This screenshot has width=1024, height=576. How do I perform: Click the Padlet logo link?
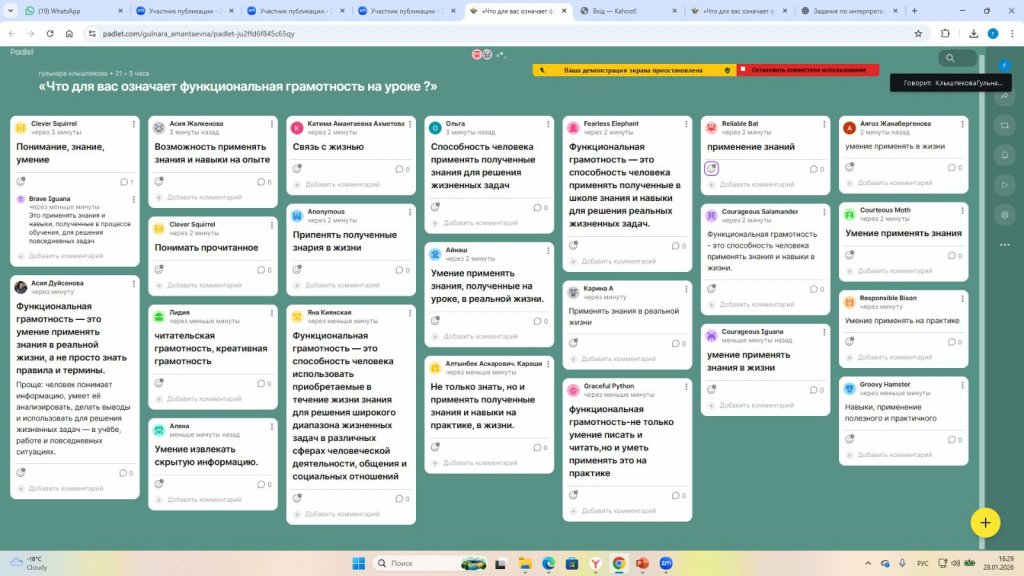(x=22, y=51)
